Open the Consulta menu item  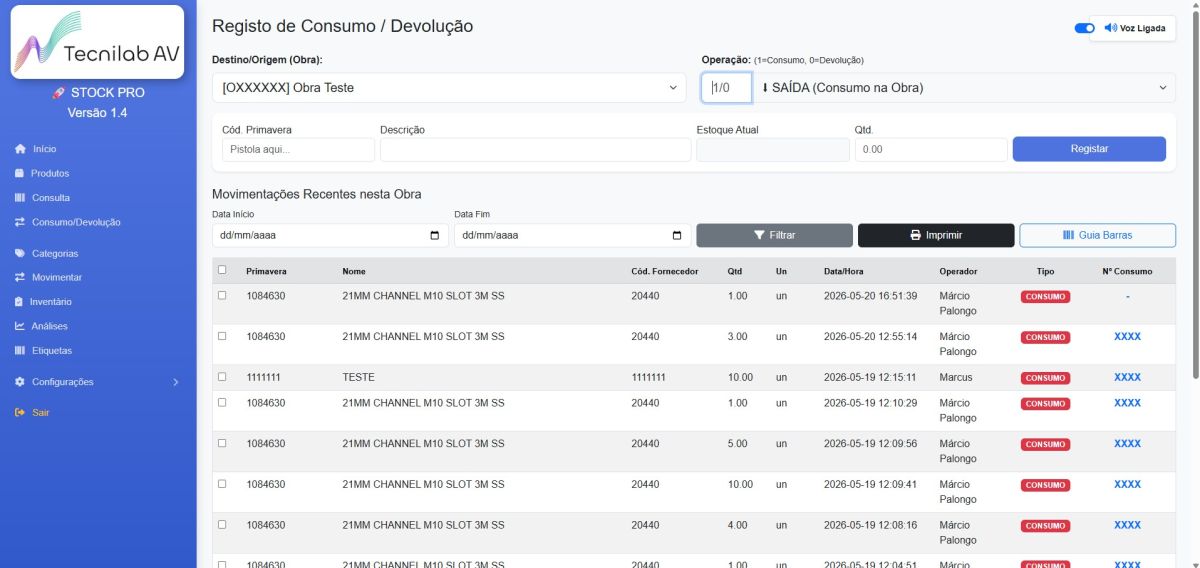(x=51, y=198)
